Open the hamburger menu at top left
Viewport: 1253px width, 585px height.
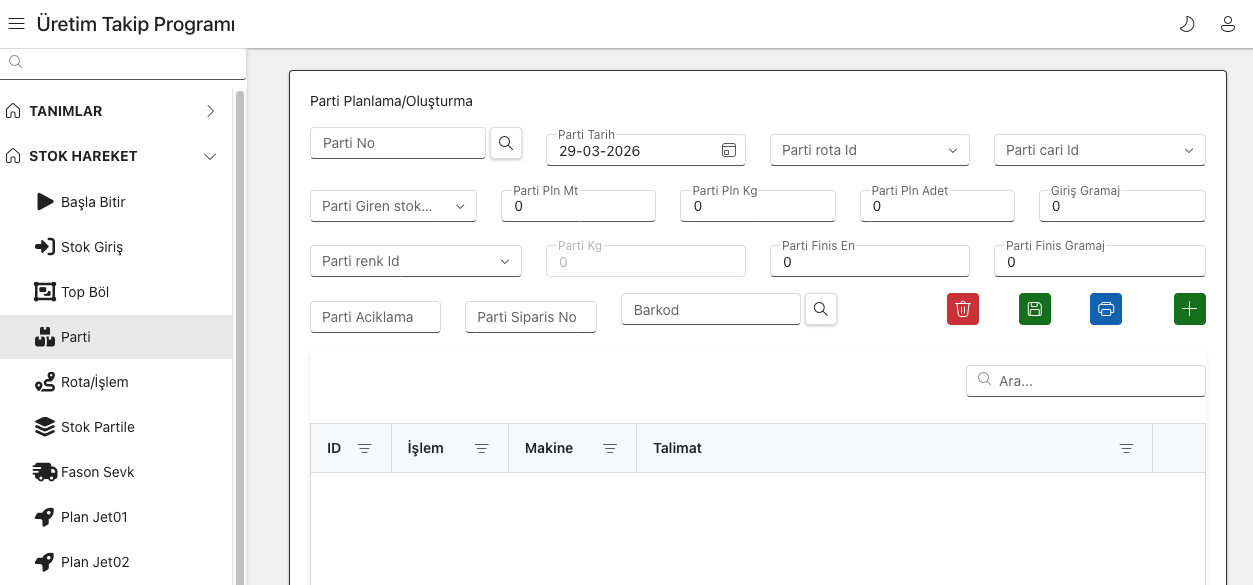[16, 23]
